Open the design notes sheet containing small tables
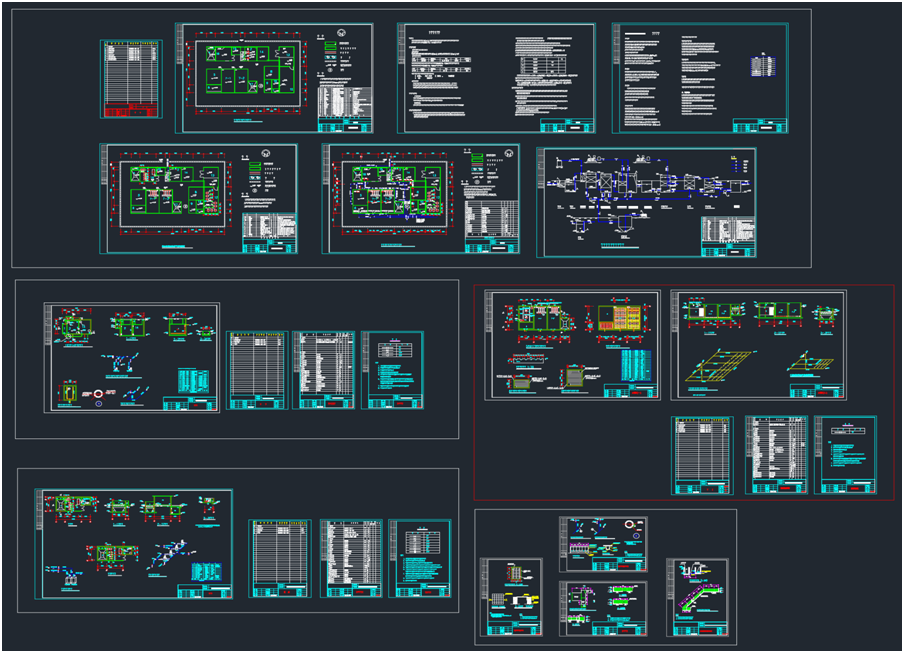Image resolution: width=904 pixels, height=653 pixels. coord(496,78)
